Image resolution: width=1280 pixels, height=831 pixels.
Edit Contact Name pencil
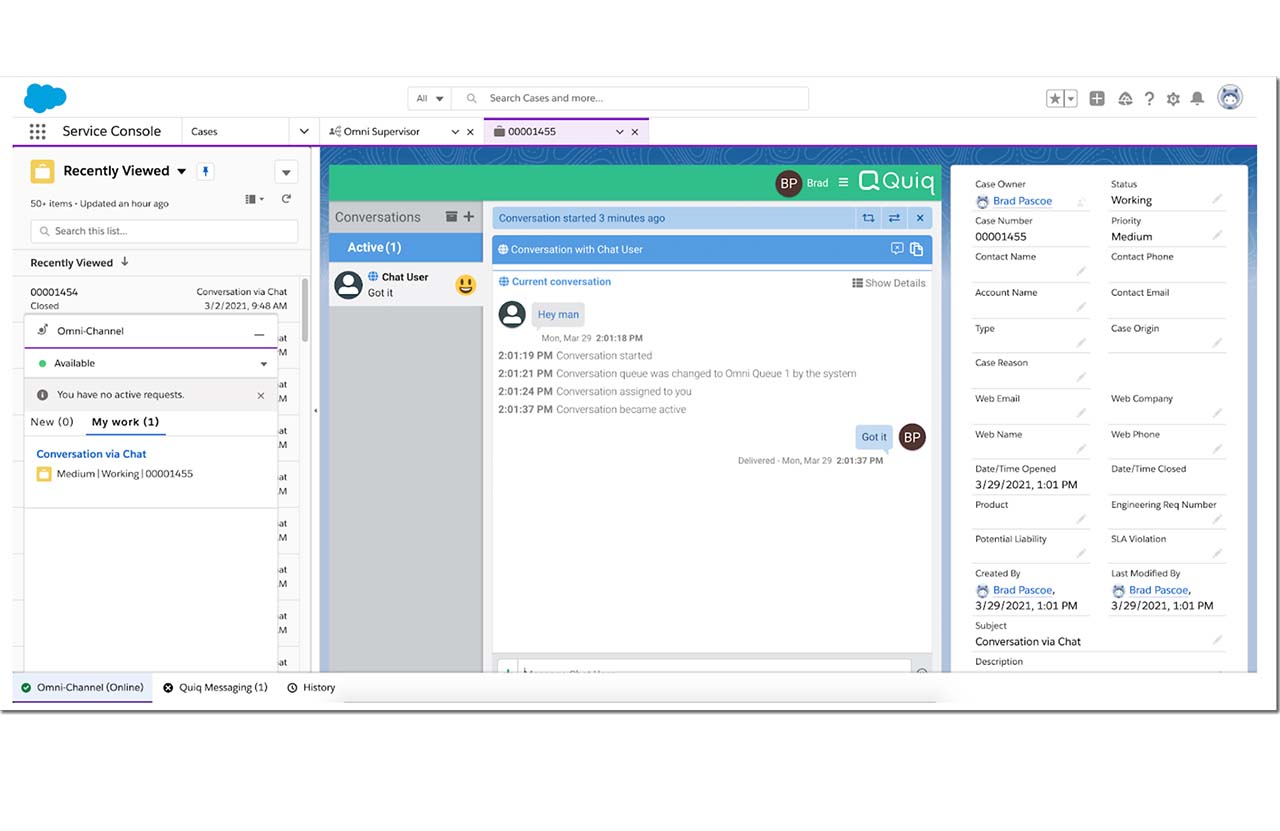(1081, 271)
